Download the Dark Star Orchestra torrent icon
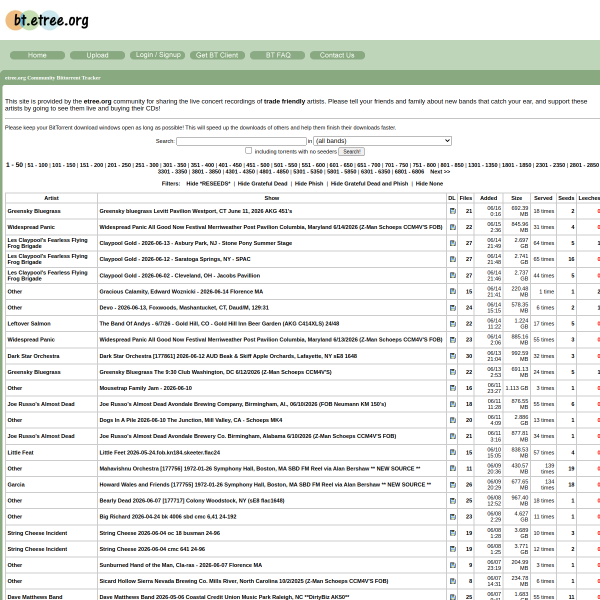This screenshot has width=600, height=600. 453,356
